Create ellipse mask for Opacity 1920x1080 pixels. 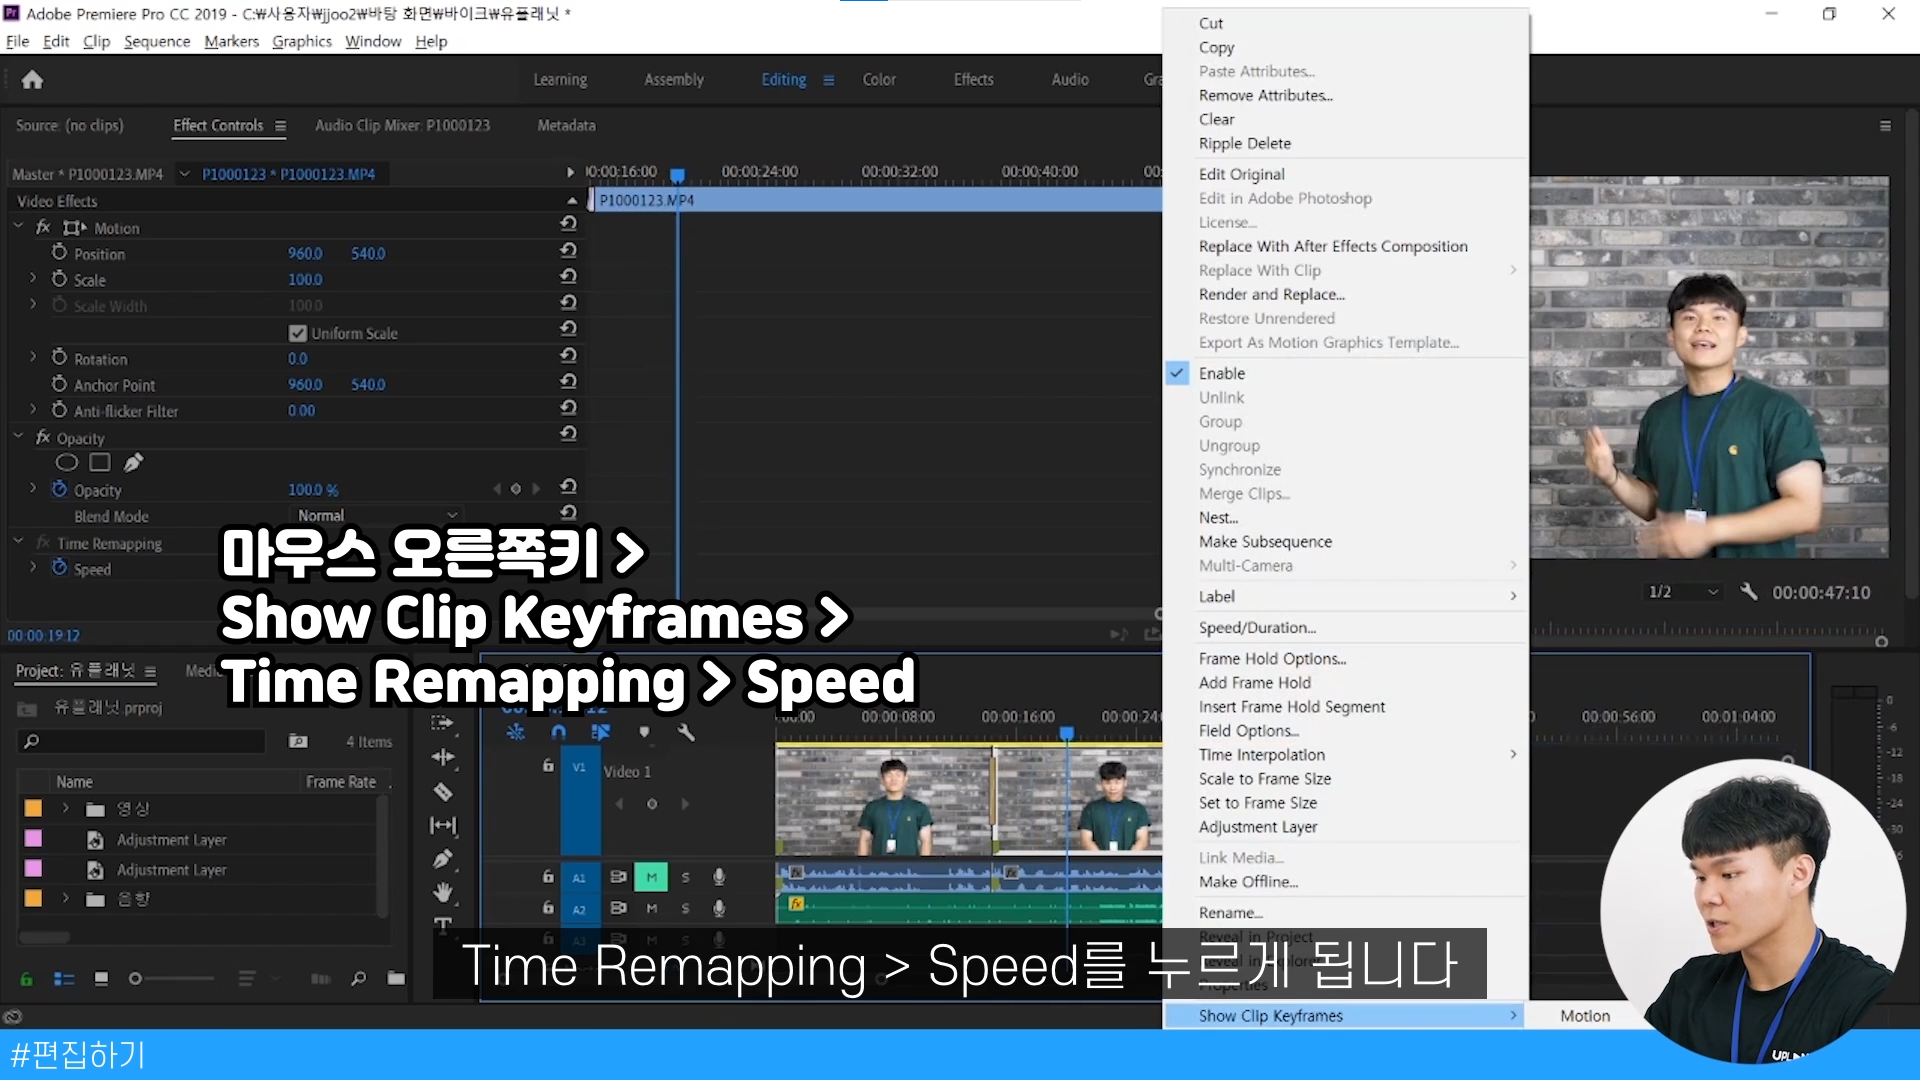(x=66, y=462)
